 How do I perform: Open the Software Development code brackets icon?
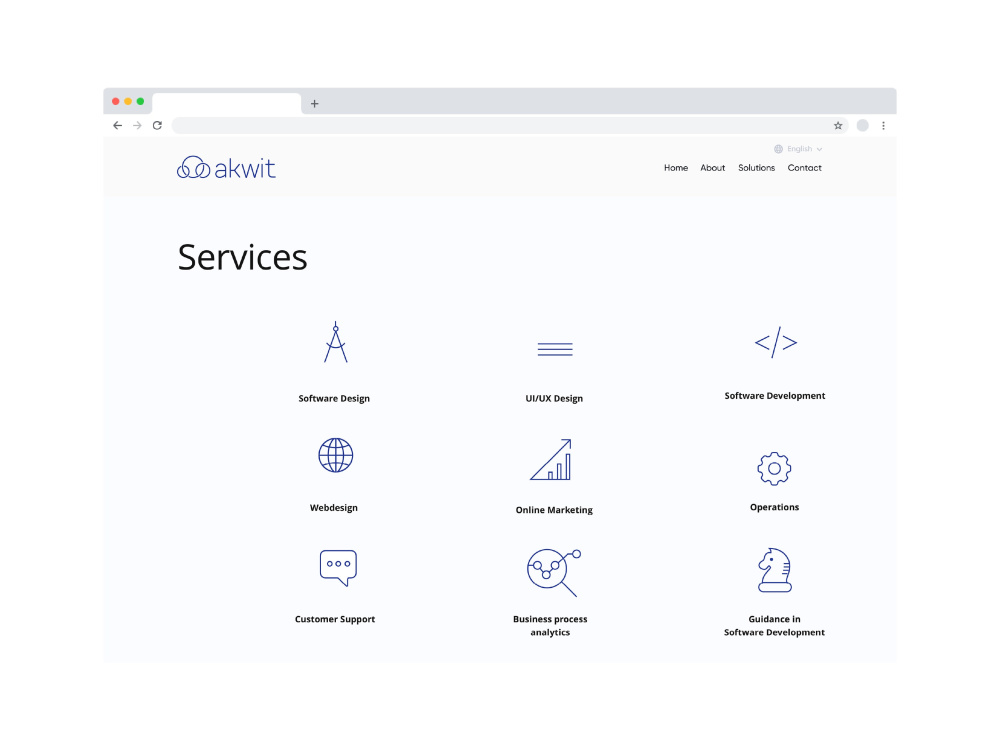tap(776, 342)
